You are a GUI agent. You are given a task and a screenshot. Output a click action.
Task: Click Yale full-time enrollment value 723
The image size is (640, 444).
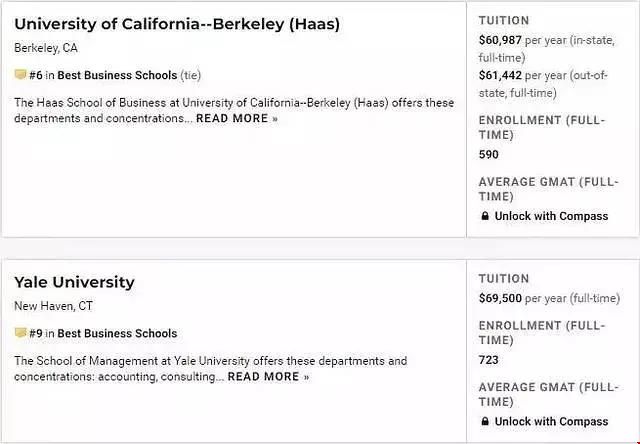489,360
